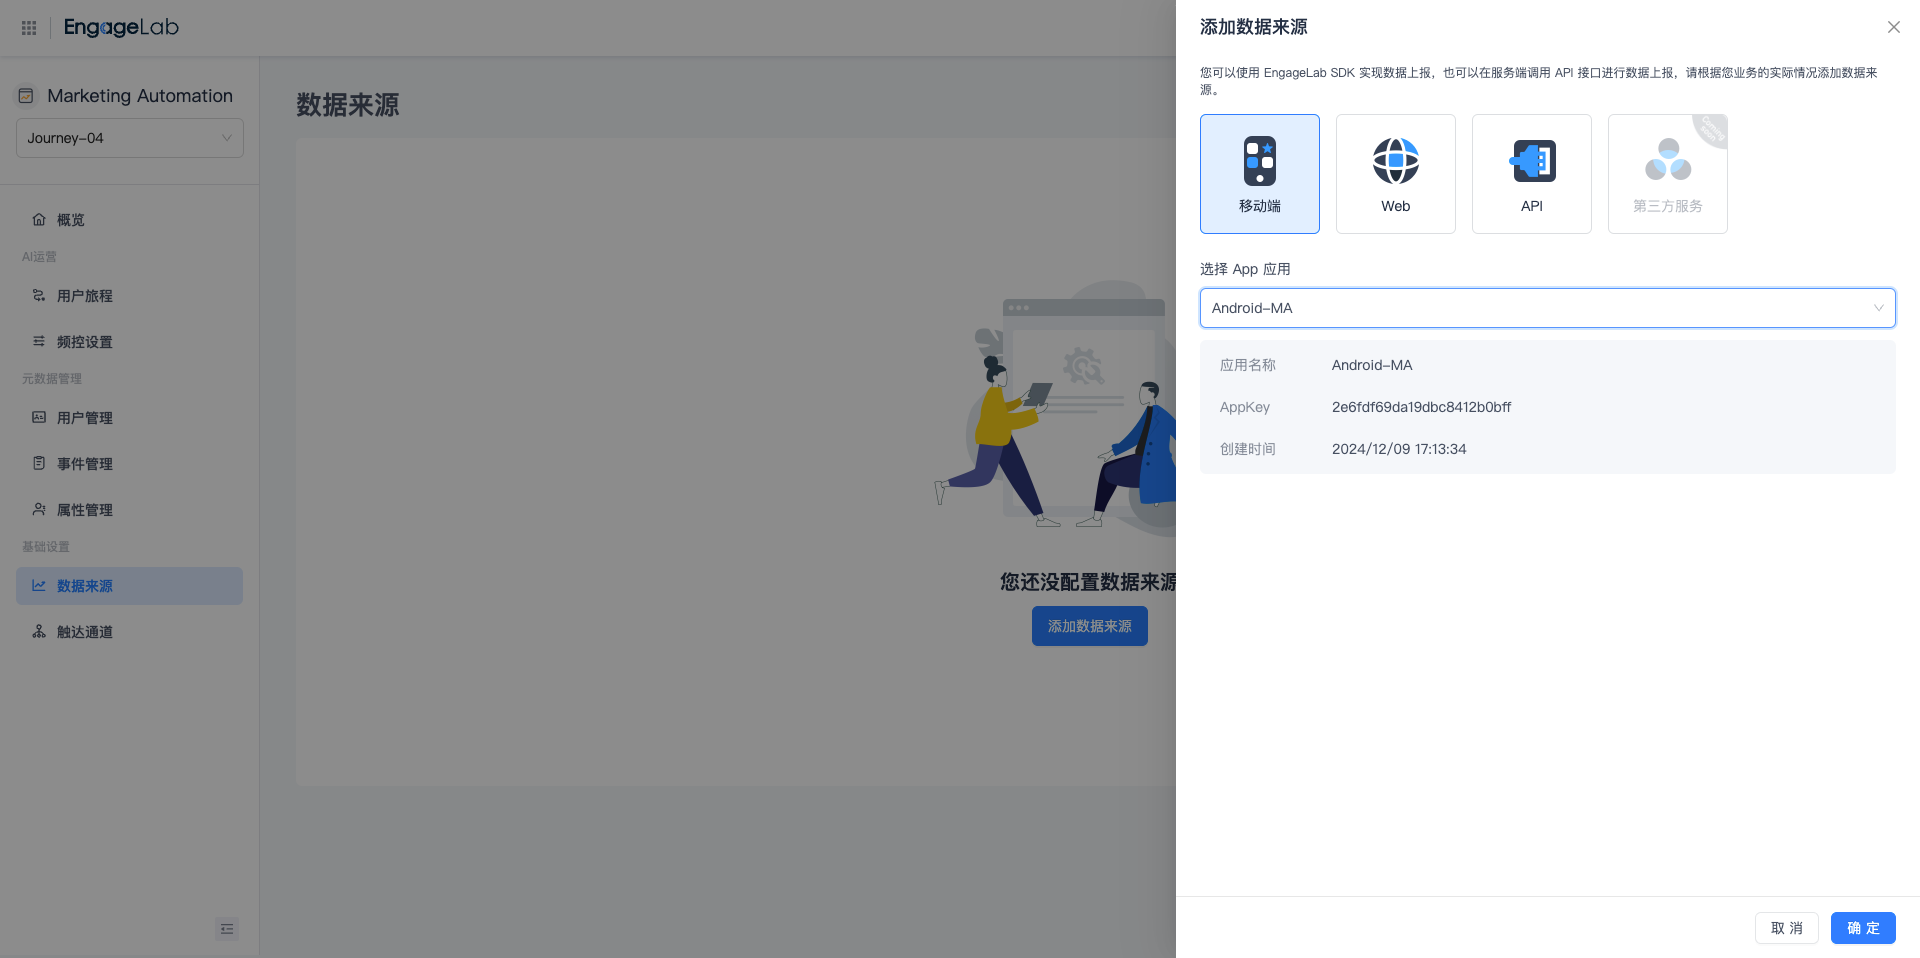1920x958 pixels.
Task: Open the app grid launcher icon
Action: [x=28, y=27]
